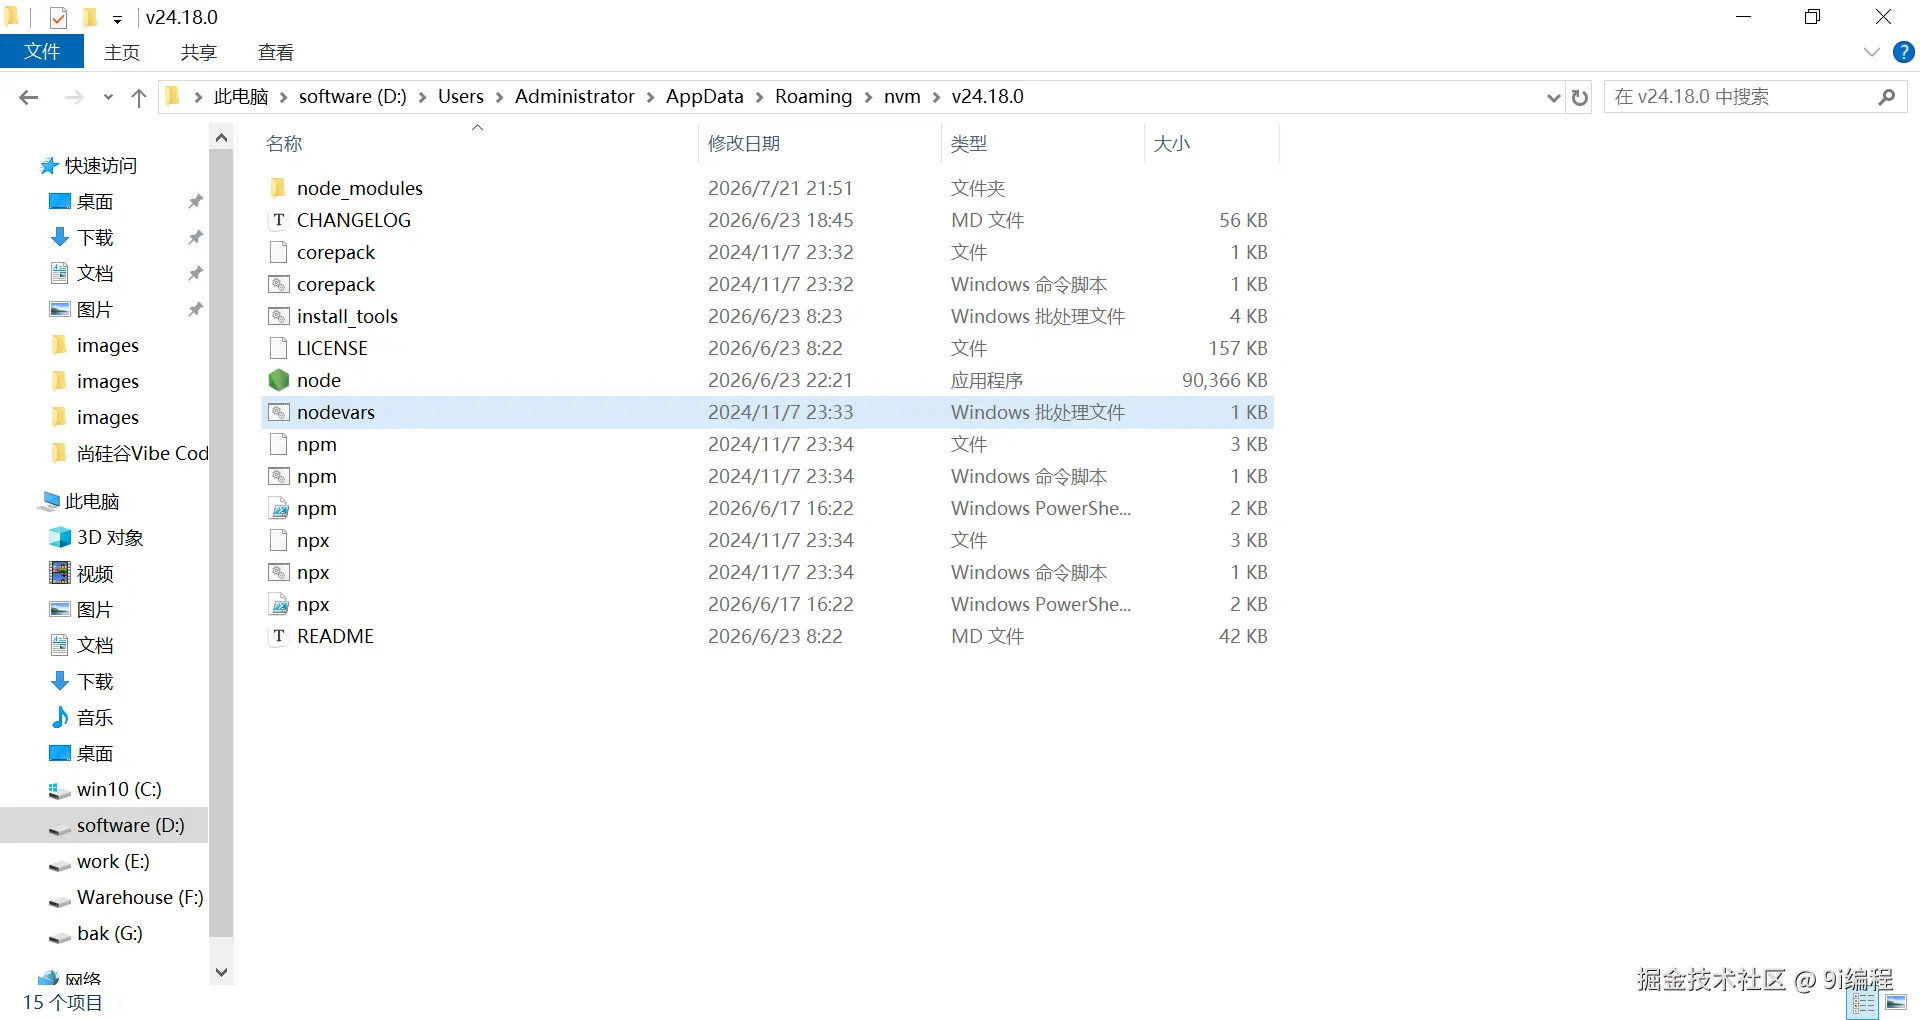The image size is (1920, 1020).
Task: Click node size 90,366 KB cell
Action: [x=1224, y=380]
